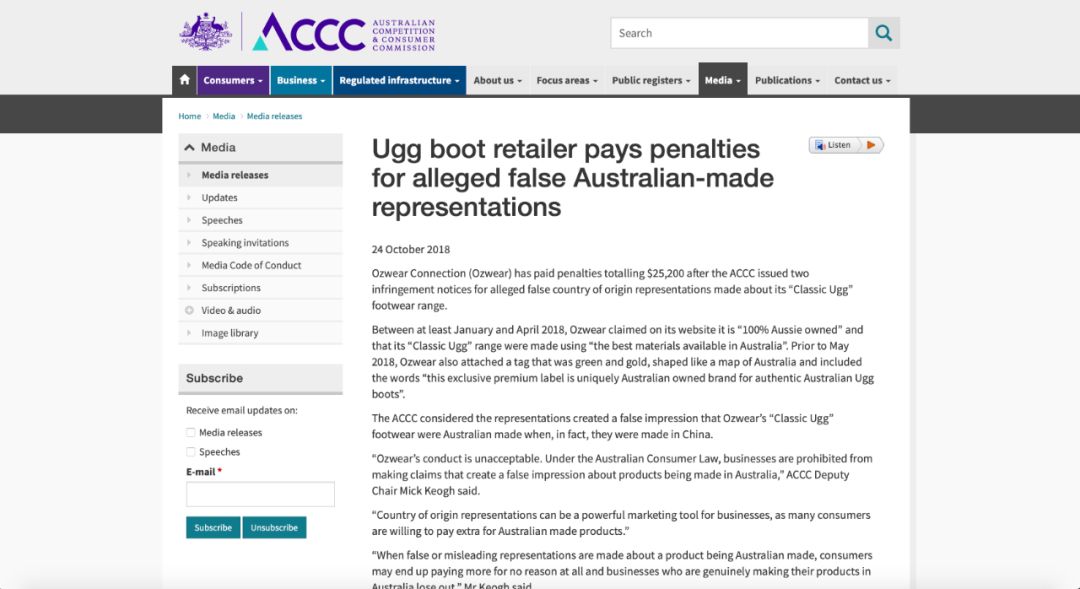Tick the Speeches subscription checkbox
Image resolution: width=1080 pixels, height=589 pixels.
[191, 452]
